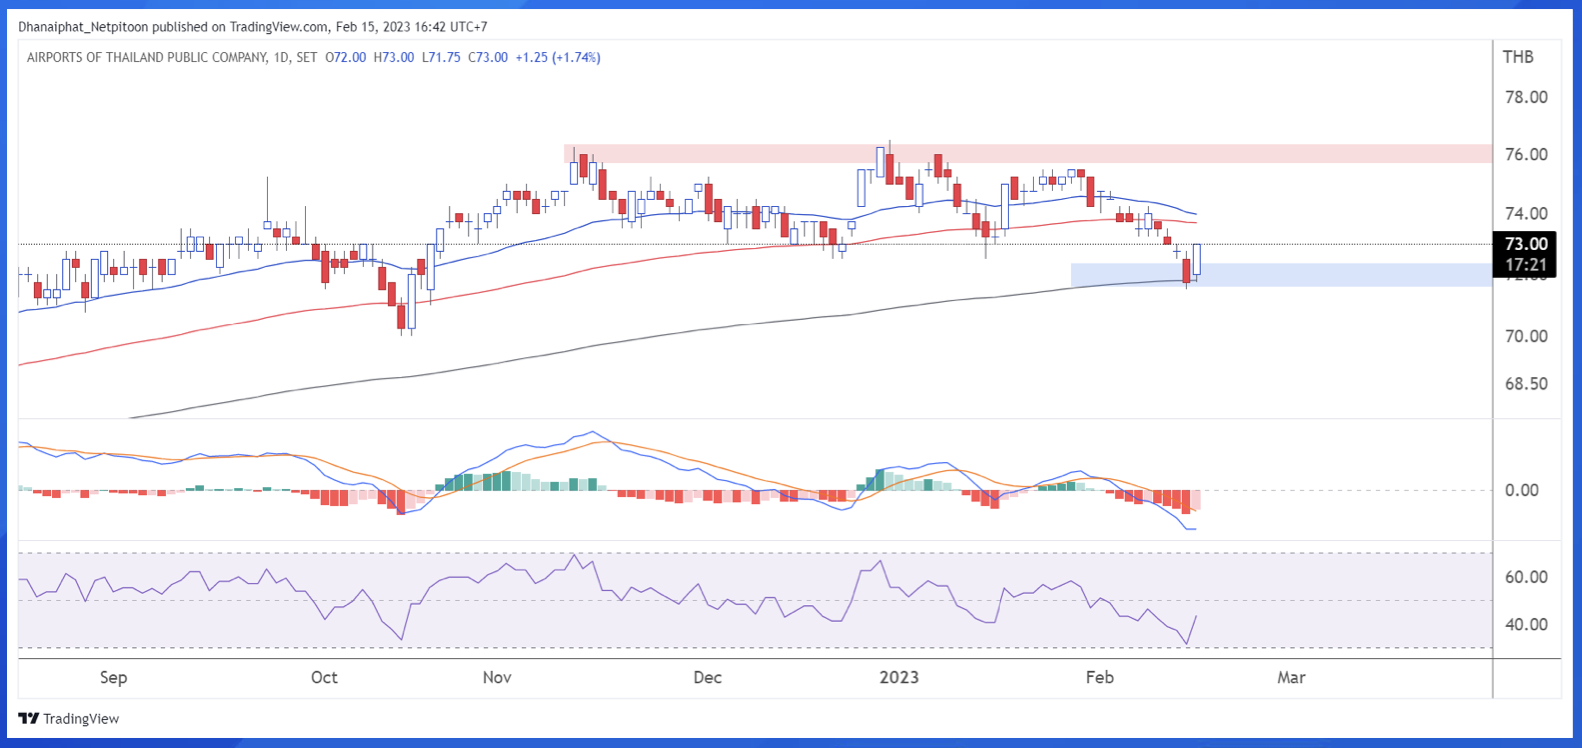The width and height of the screenshot is (1582, 748).
Task: Click the 40.00 RSI axis value
Action: point(1526,624)
